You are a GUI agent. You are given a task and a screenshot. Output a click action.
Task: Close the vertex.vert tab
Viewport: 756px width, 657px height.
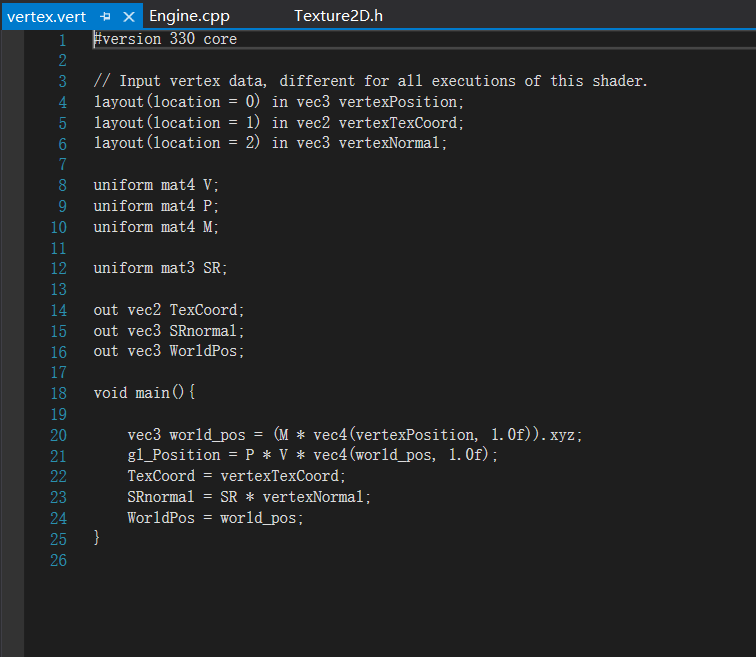(x=128, y=17)
